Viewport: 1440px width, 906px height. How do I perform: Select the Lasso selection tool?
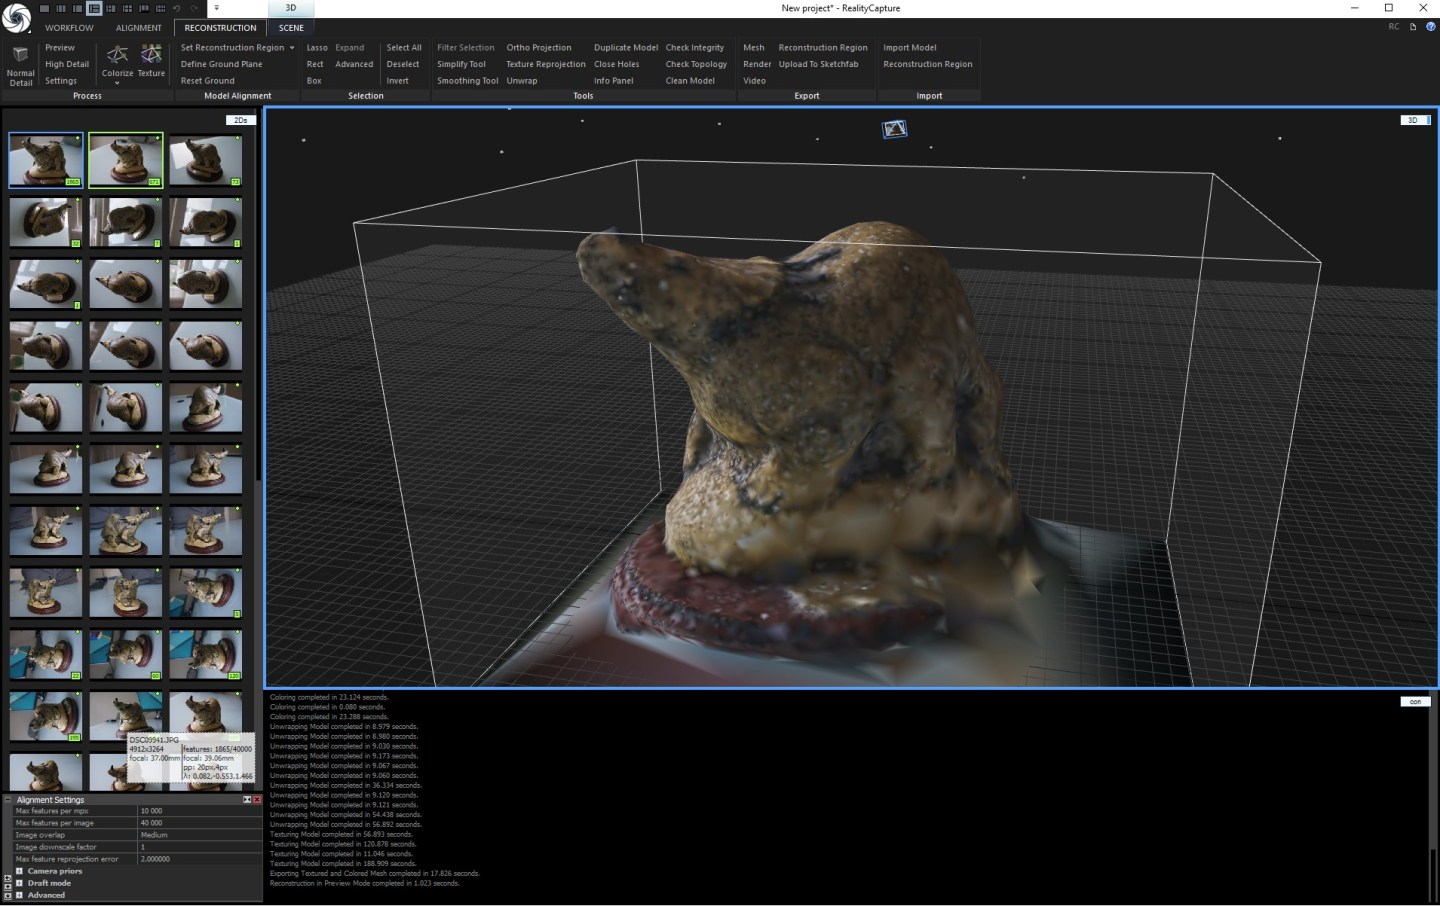pos(317,47)
